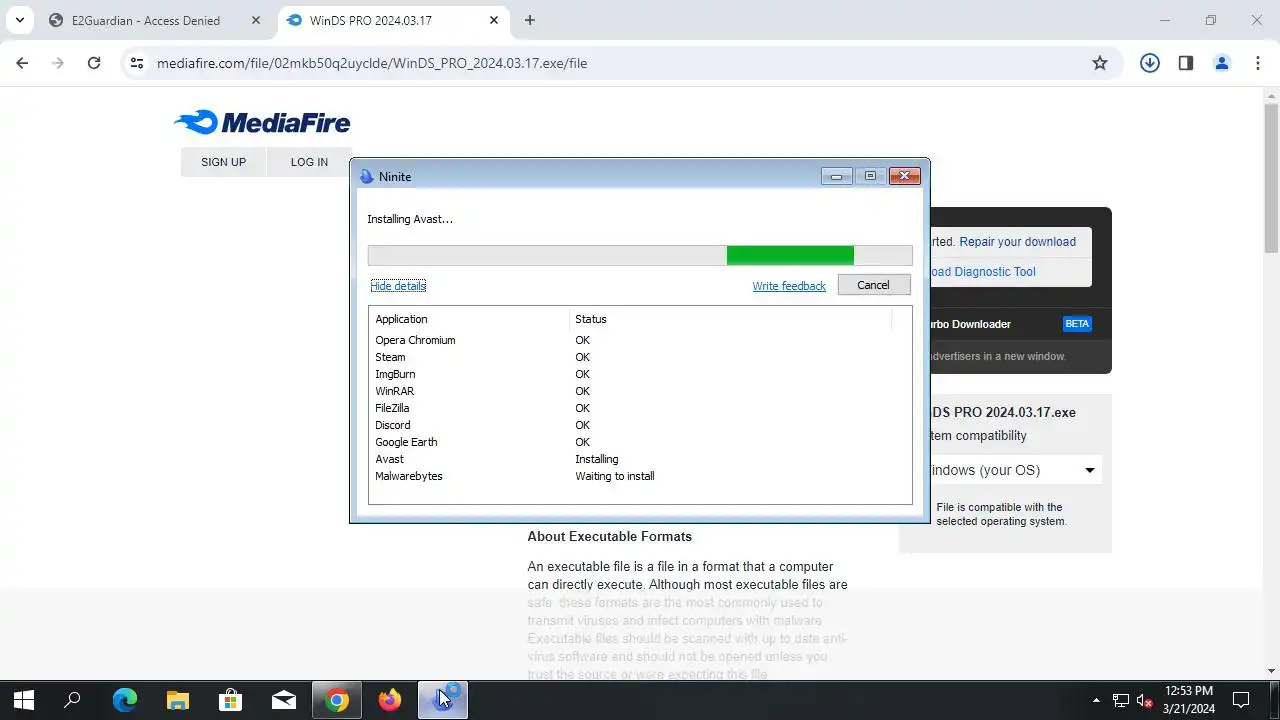Click Hide details link in Ninite
Image resolution: width=1280 pixels, height=720 pixels.
pos(398,286)
